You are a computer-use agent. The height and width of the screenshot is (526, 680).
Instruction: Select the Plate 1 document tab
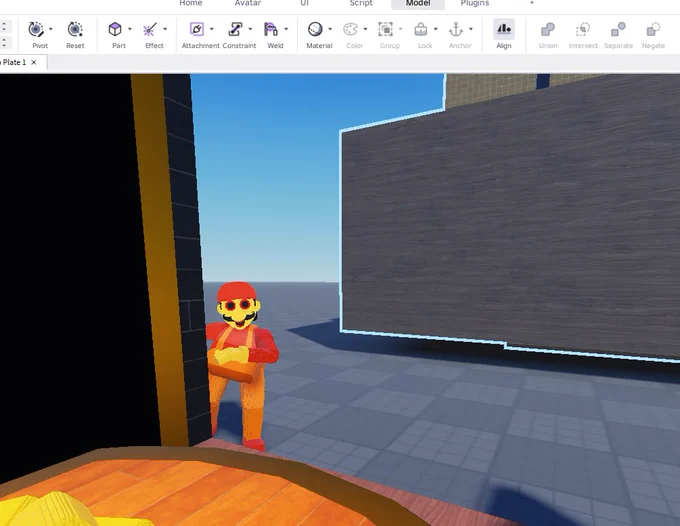(x=22, y=62)
